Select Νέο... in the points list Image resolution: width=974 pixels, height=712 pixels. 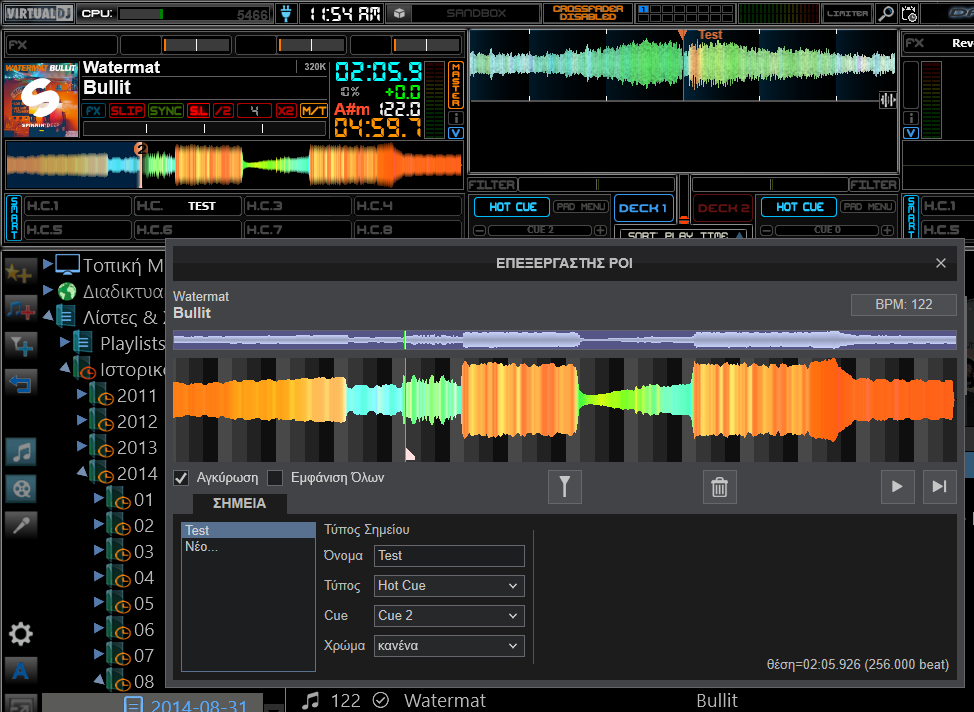(201, 547)
